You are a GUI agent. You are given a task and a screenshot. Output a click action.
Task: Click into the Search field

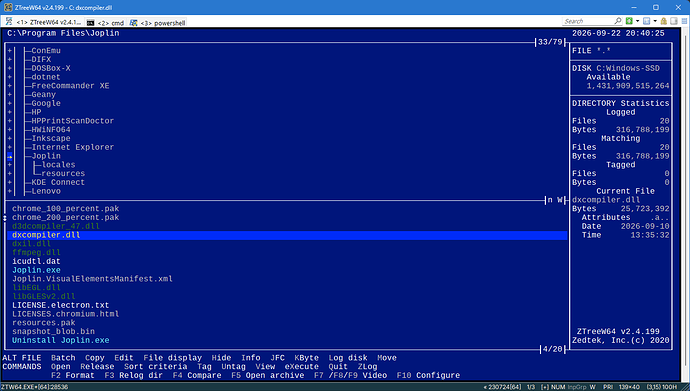coord(588,21)
